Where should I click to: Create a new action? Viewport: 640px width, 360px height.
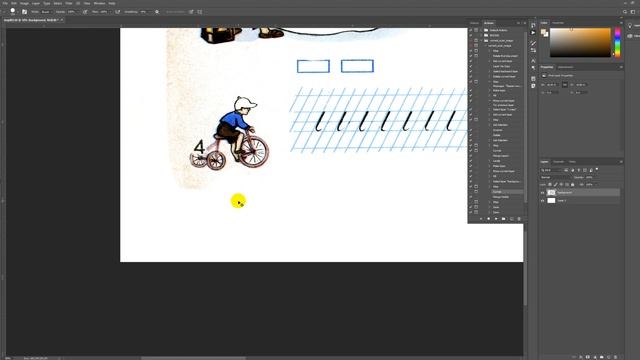(x=511, y=219)
